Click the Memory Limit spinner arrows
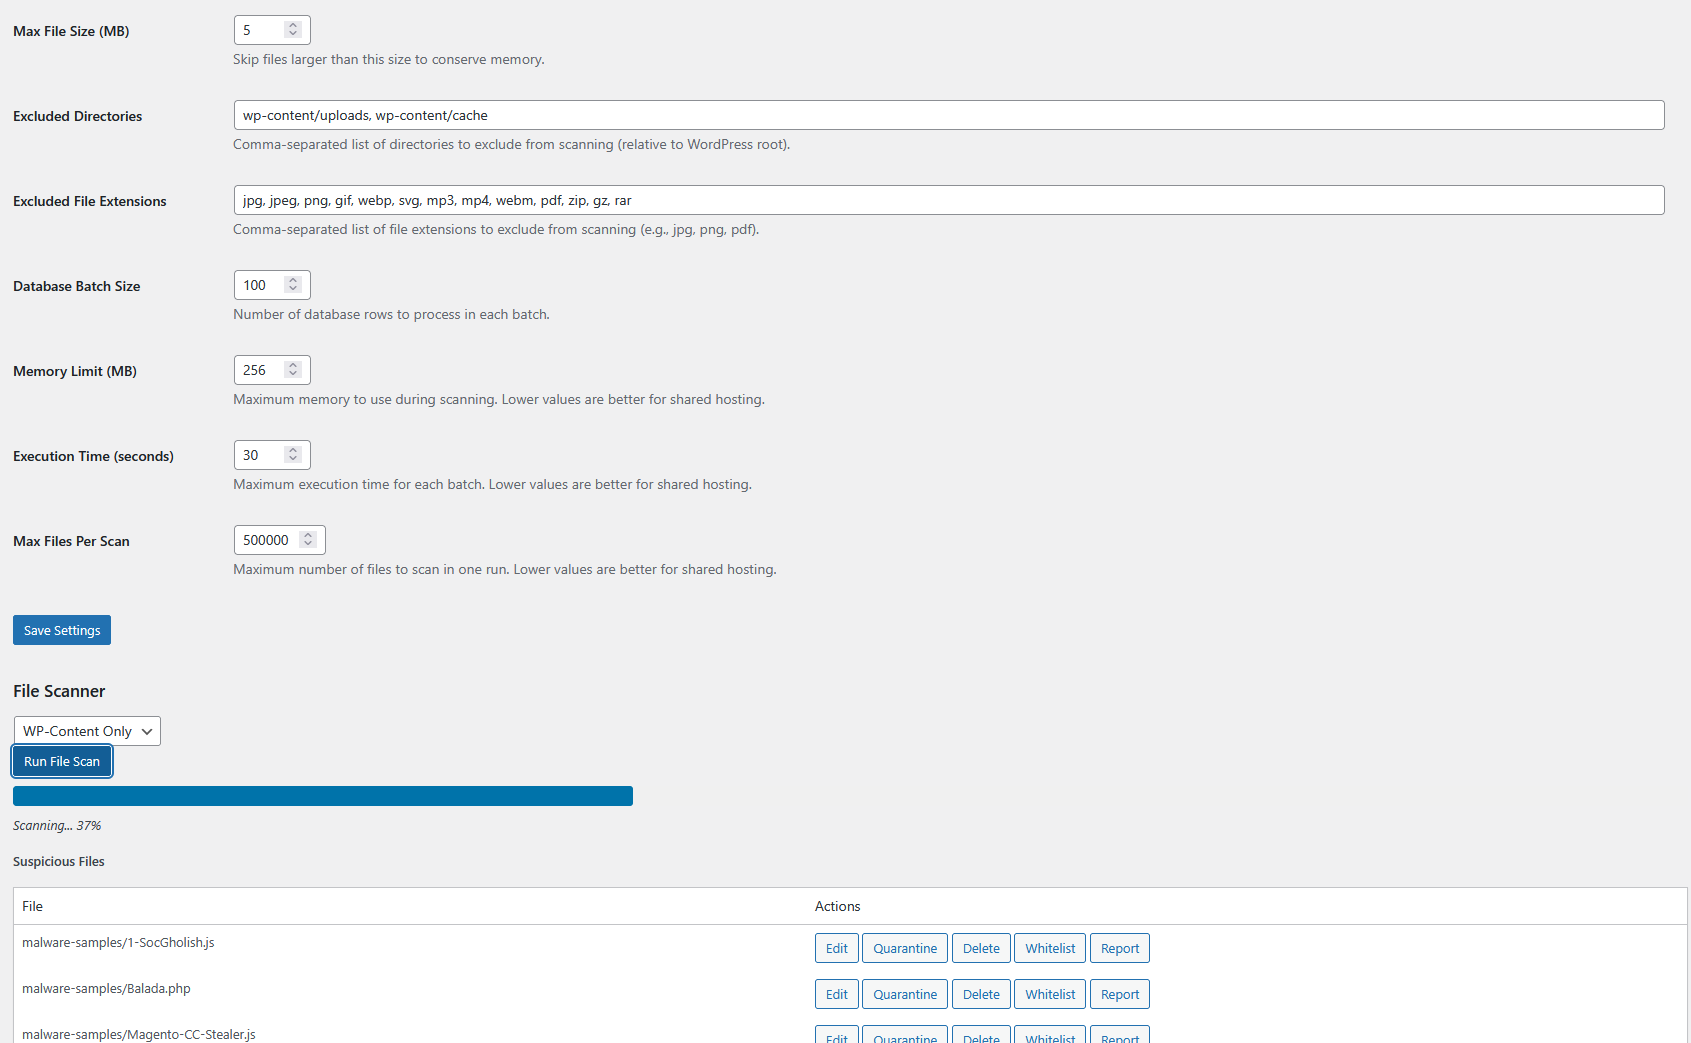 pos(293,370)
